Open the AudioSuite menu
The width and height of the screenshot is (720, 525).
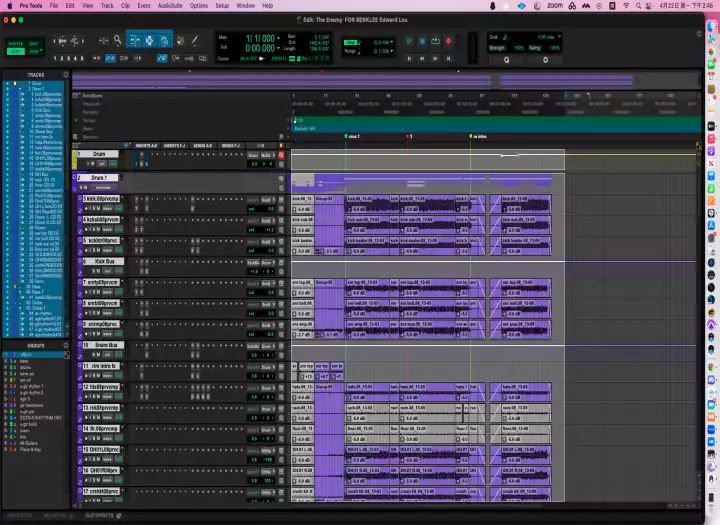tap(169, 5)
